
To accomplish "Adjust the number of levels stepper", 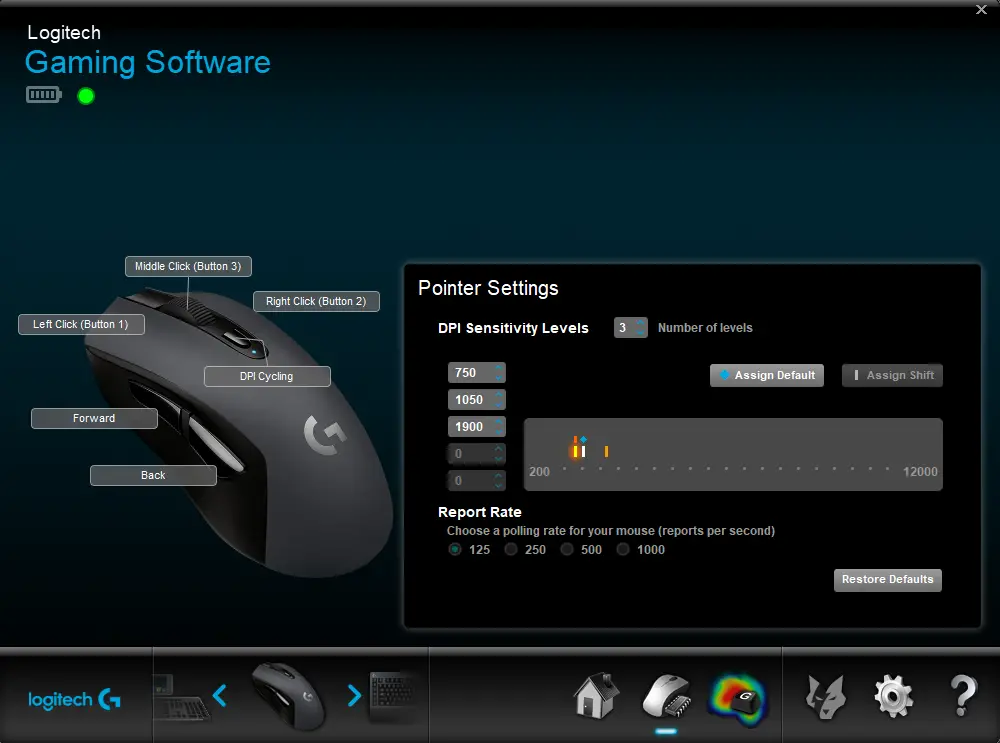I will pyautogui.click(x=640, y=327).
